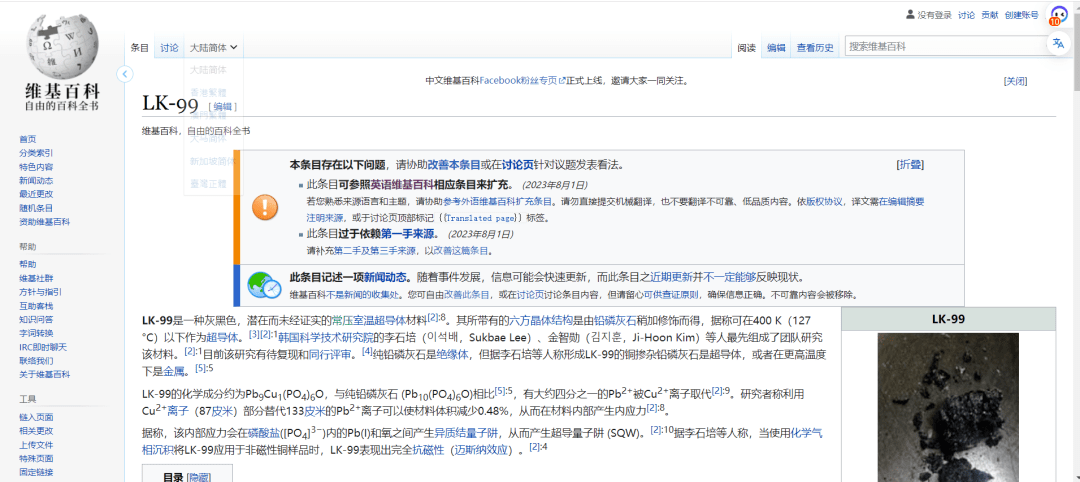This screenshot has width=1080, height=482.
Task: Open the 大陆简体 language variant dropdown in the tab bar
Action: 214,48
